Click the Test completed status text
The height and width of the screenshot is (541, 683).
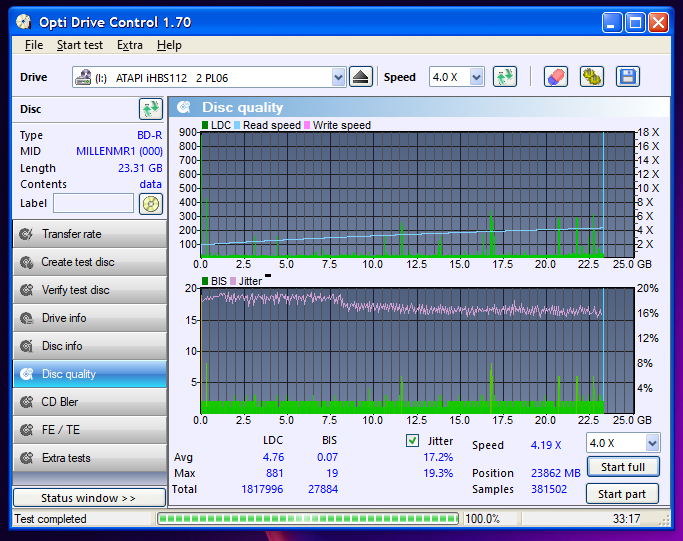(x=51, y=519)
